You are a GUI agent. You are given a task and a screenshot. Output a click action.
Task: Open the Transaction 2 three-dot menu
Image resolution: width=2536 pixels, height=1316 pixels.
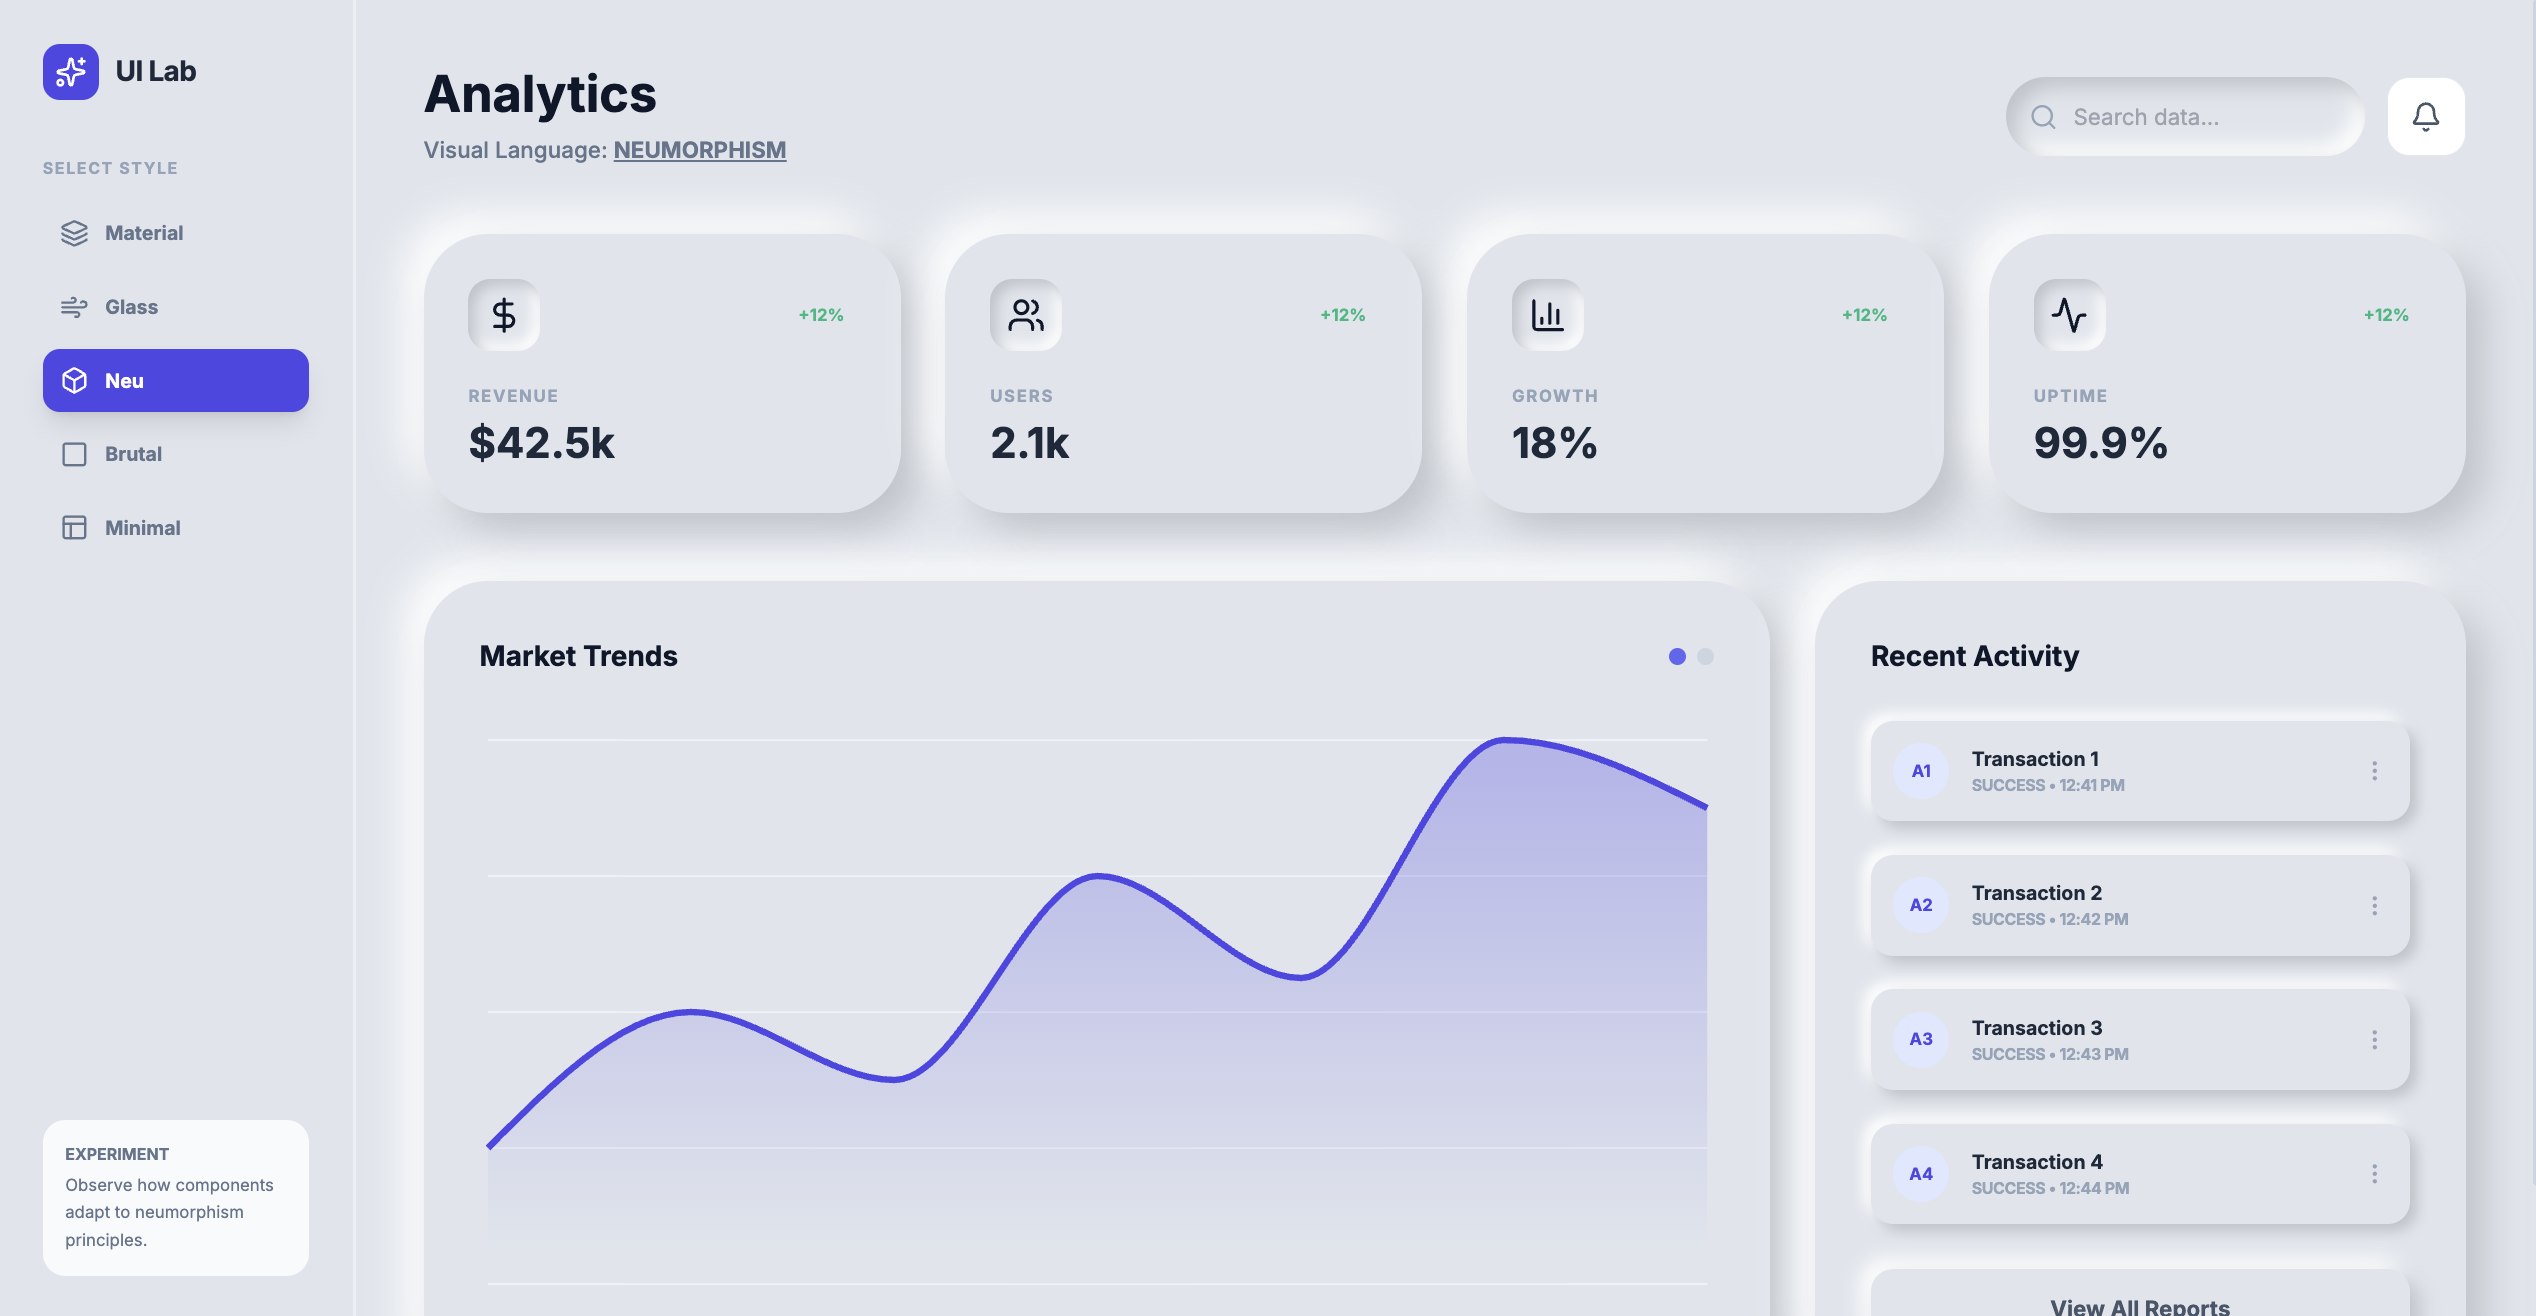pyautogui.click(x=2374, y=906)
